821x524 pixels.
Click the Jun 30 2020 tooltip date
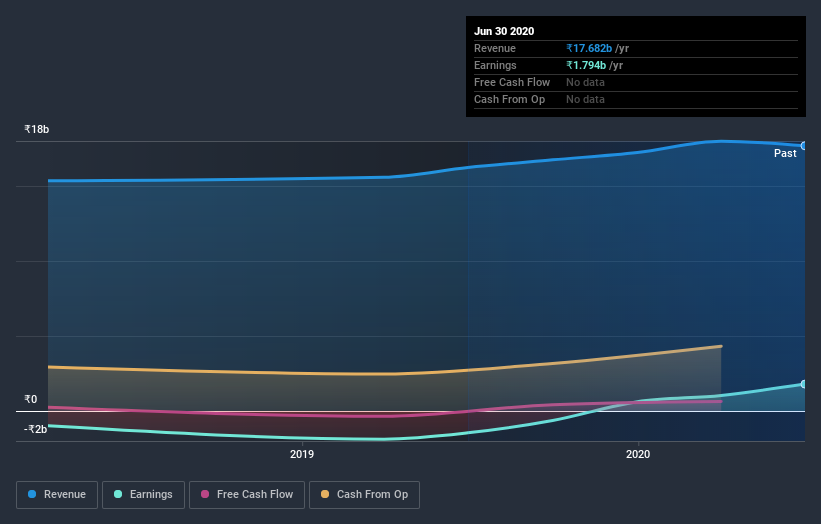pos(504,31)
